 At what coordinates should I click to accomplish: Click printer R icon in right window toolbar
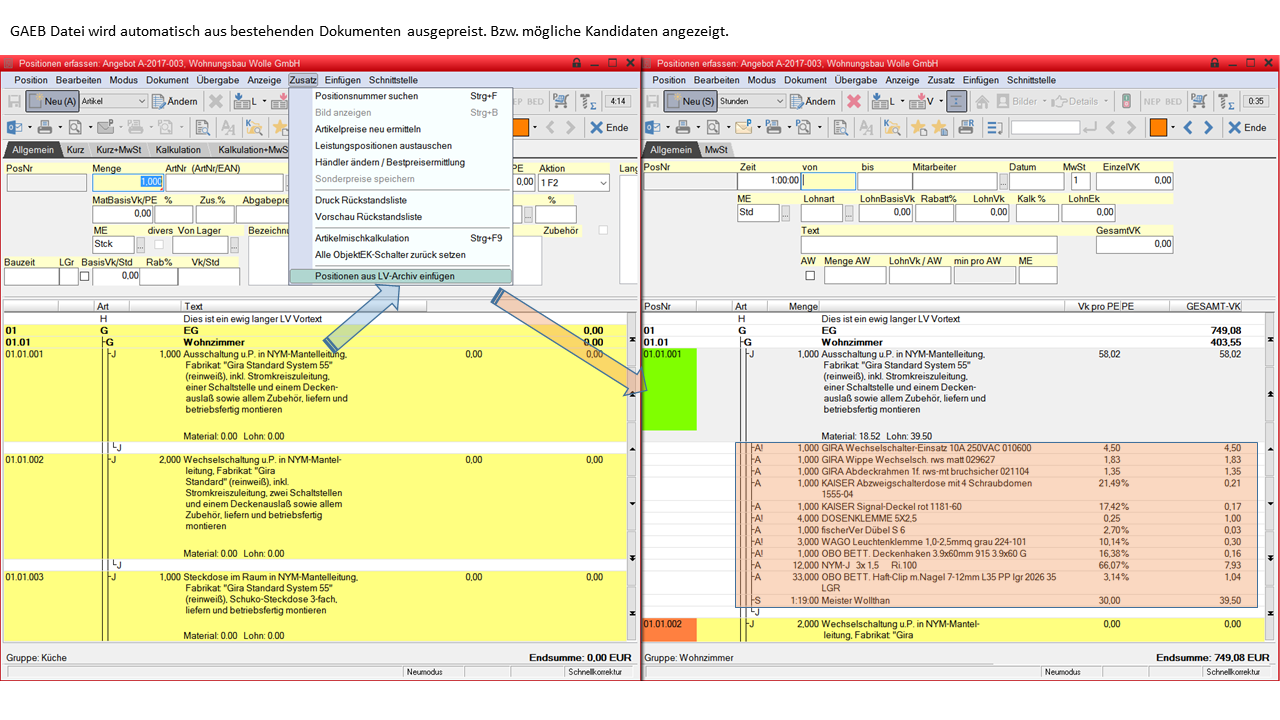click(966, 127)
